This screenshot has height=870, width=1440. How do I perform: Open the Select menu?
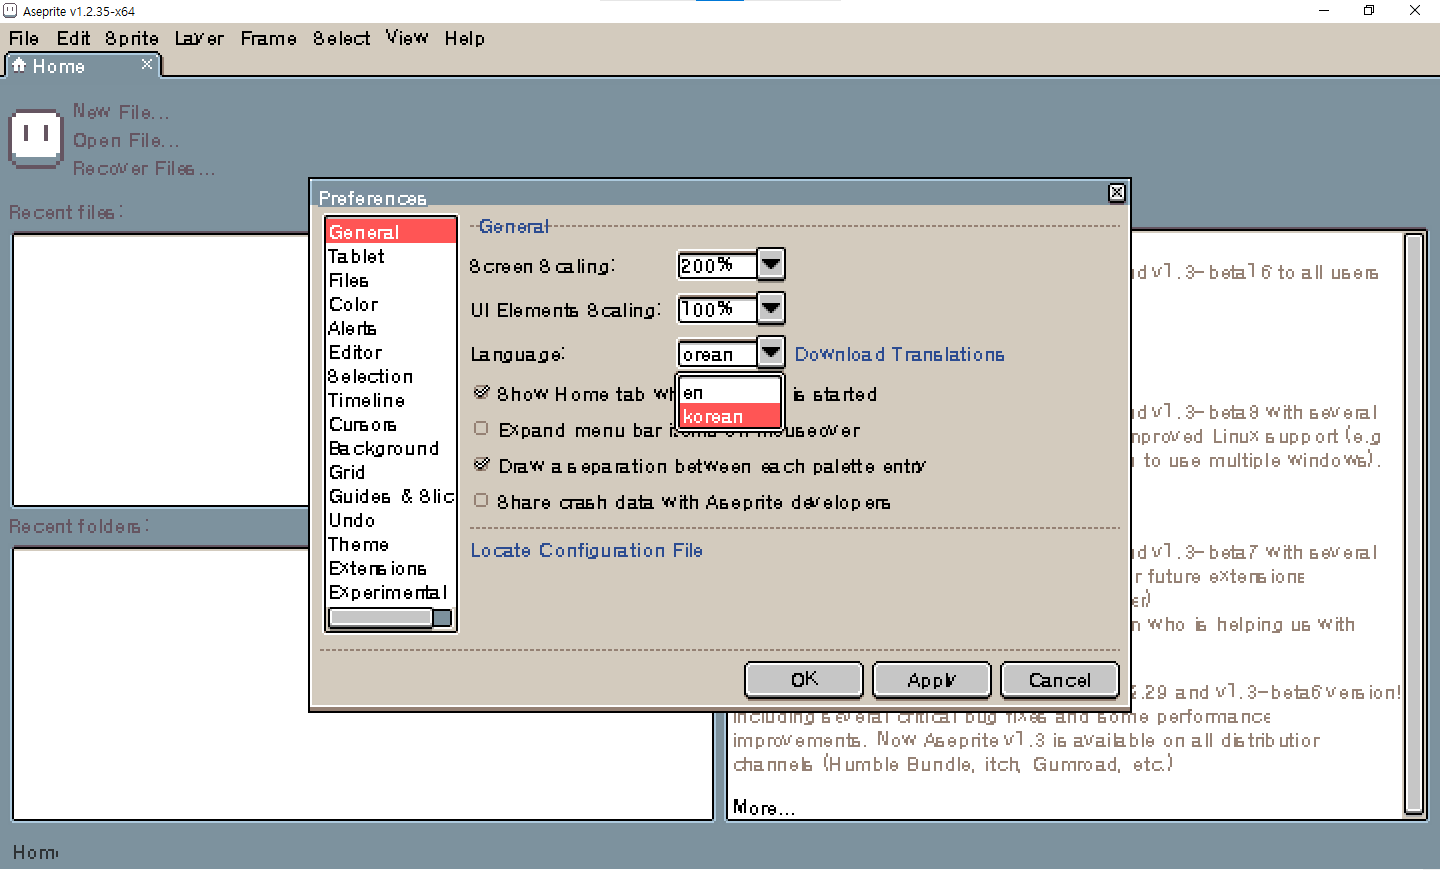(341, 39)
